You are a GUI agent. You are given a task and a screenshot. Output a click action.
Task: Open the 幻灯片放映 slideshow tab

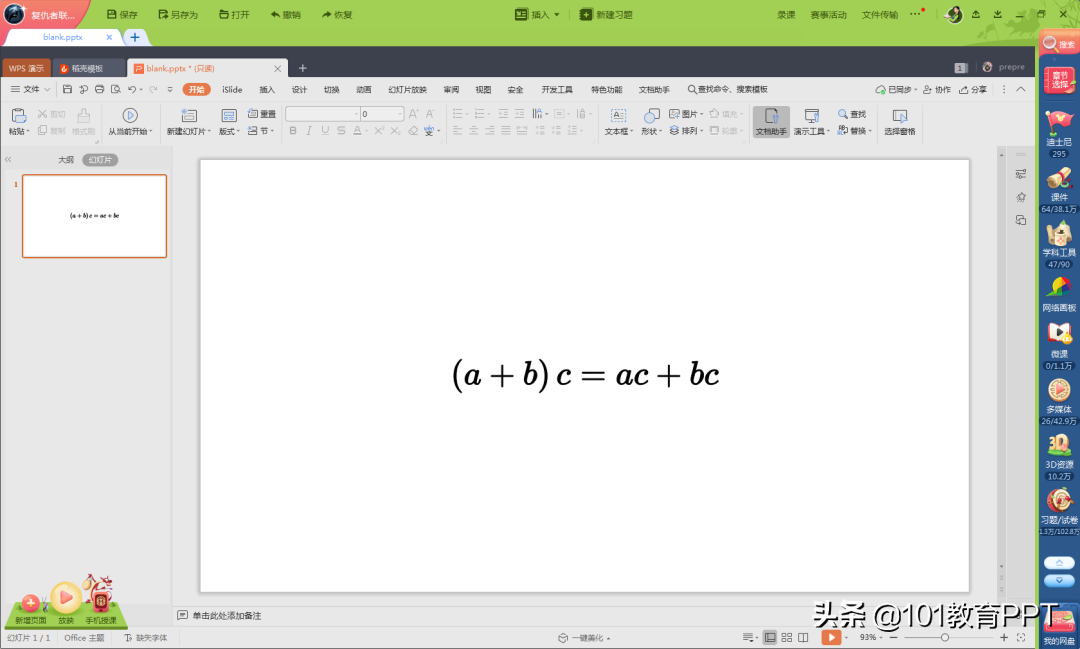[x=407, y=90]
